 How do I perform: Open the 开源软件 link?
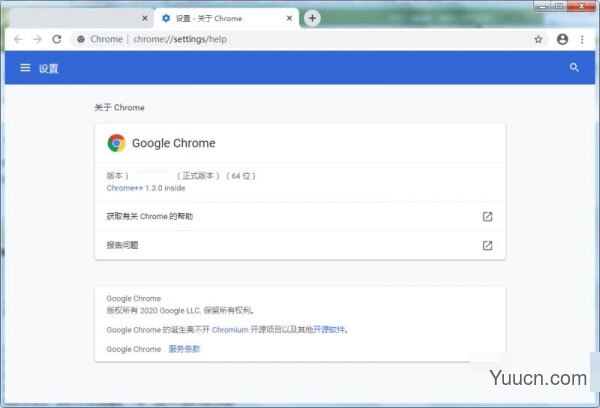pyautogui.click(x=329, y=330)
